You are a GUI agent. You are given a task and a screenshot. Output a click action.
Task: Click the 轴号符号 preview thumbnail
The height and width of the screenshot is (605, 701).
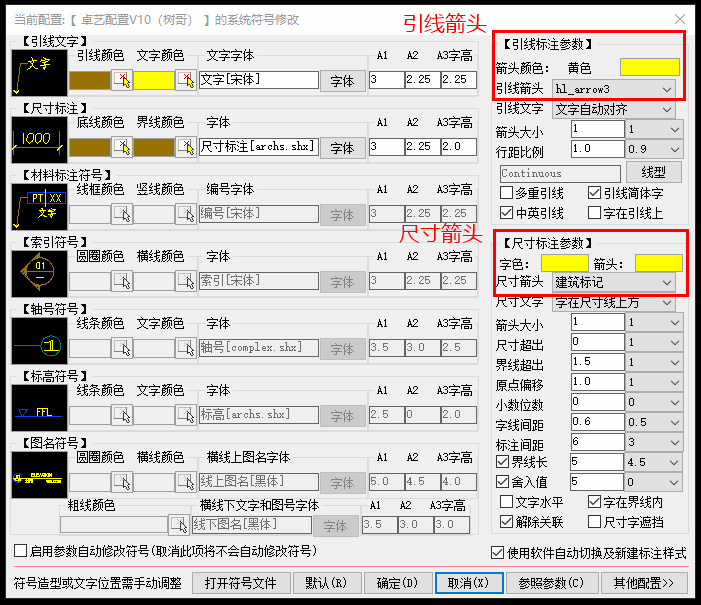39,341
